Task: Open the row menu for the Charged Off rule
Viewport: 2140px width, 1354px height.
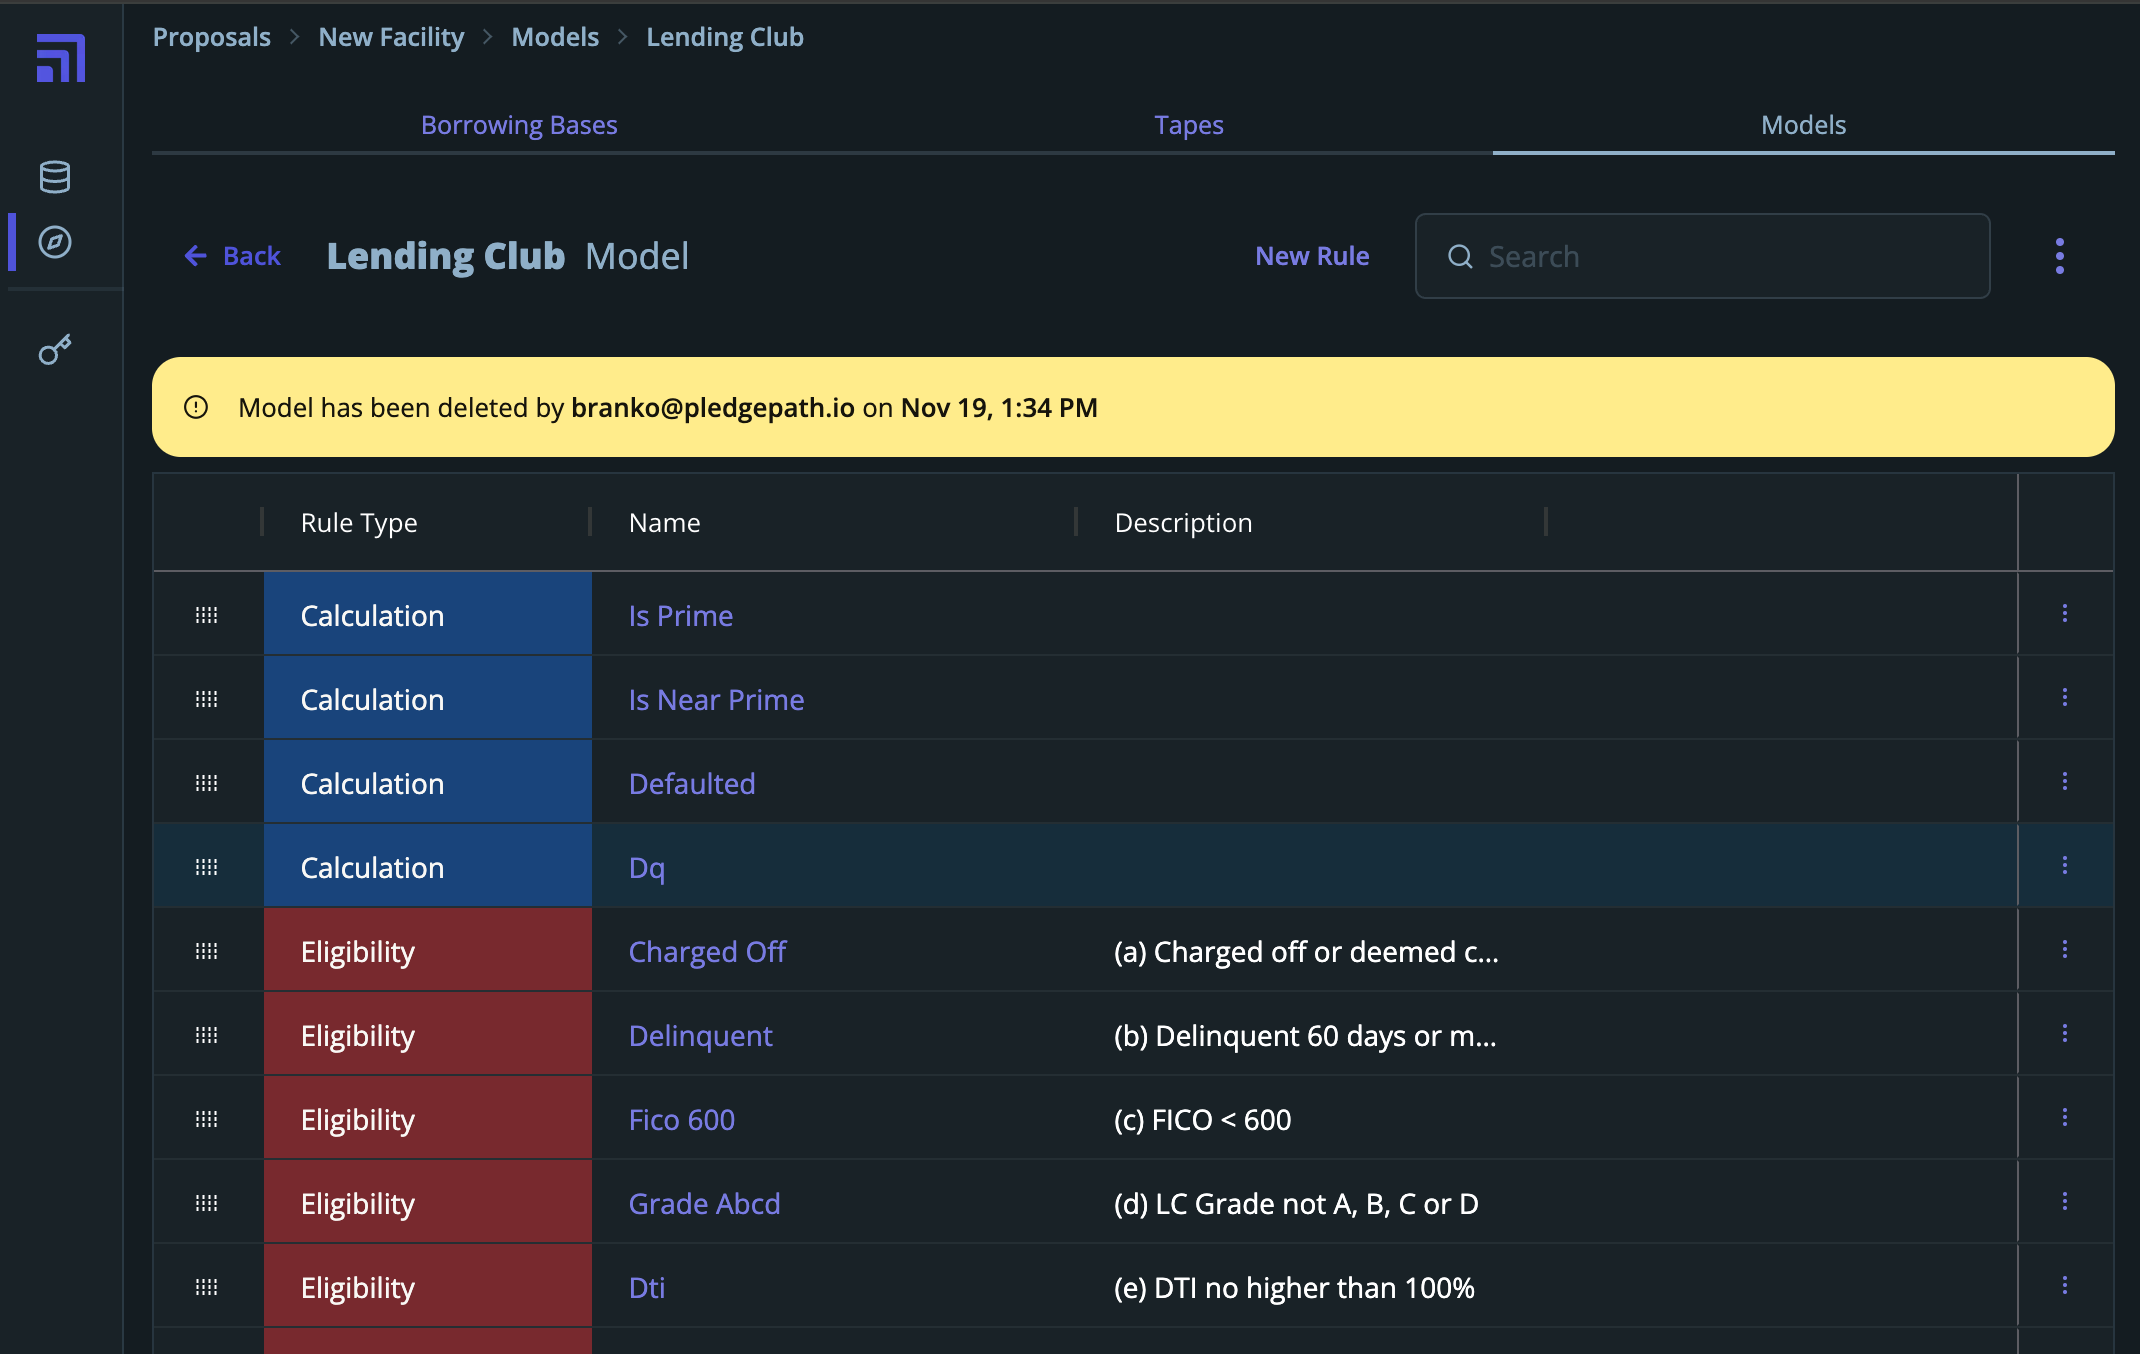Action: coord(2064,950)
